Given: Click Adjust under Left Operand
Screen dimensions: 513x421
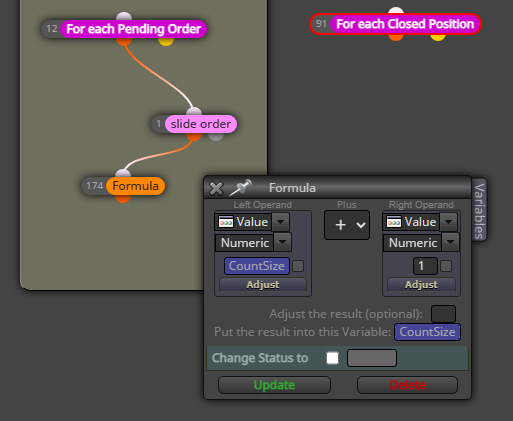Looking at the screenshot, I should coord(263,285).
